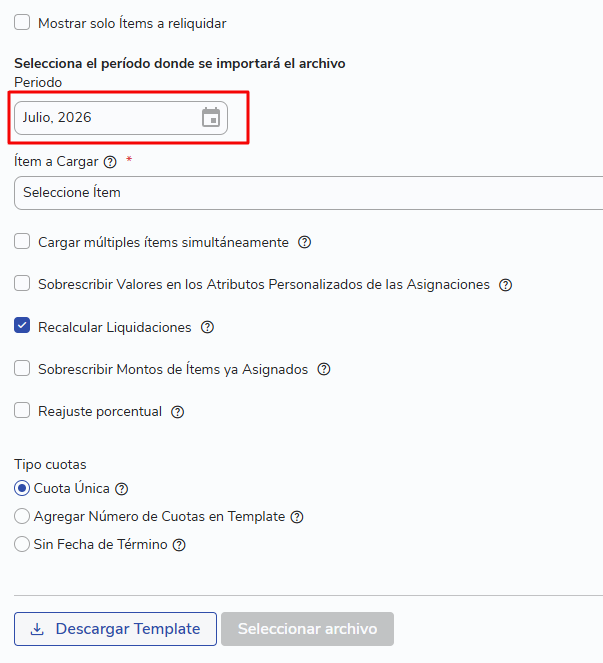Enable Sobrescribir Montos de Ítems ya Asignados

point(22,368)
